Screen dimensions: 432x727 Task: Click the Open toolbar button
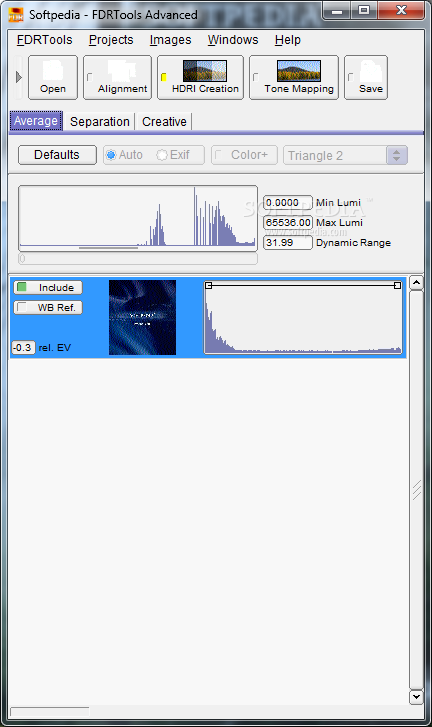(53, 77)
